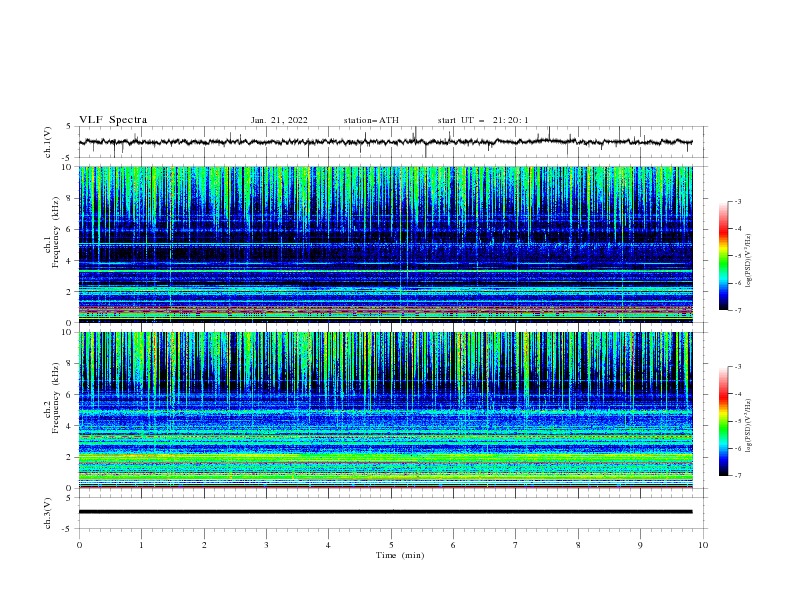Viewport: 792px width, 612px height.
Task: Click time axis tick label "7"
Action: [x=516, y=545]
